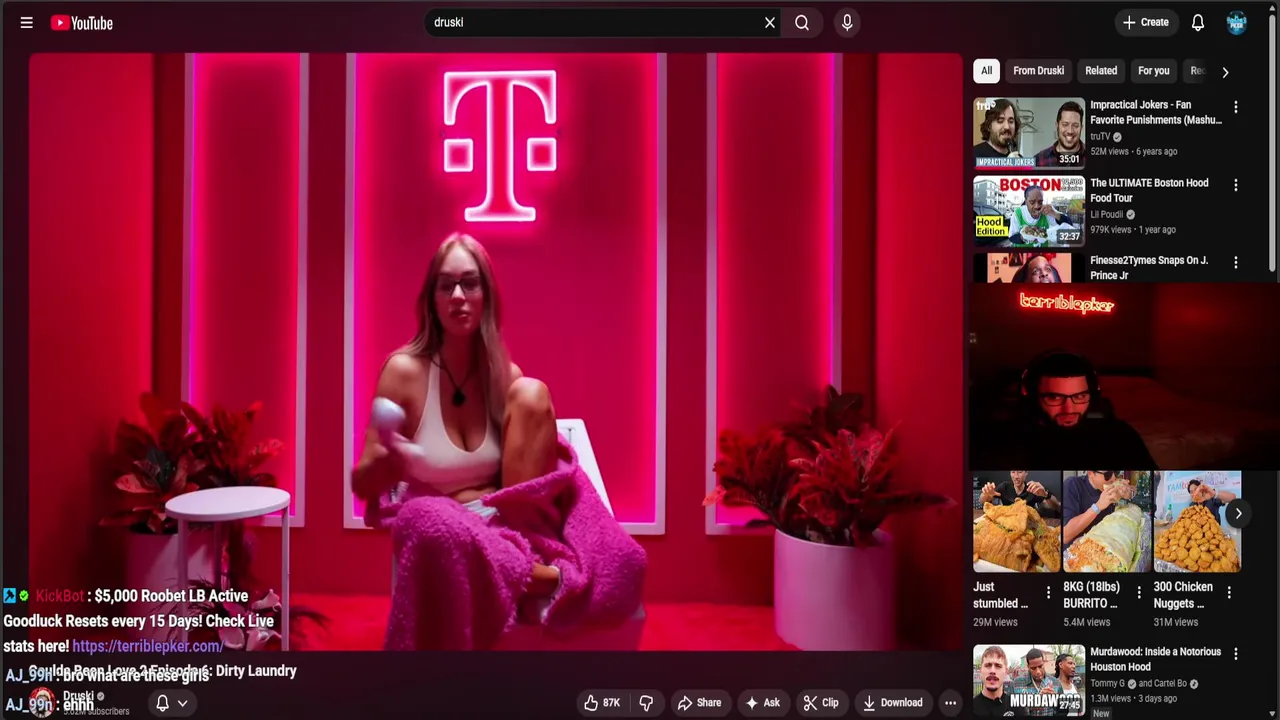Click the Clip scissors button
This screenshot has height=720, width=1280.
point(821,703)
